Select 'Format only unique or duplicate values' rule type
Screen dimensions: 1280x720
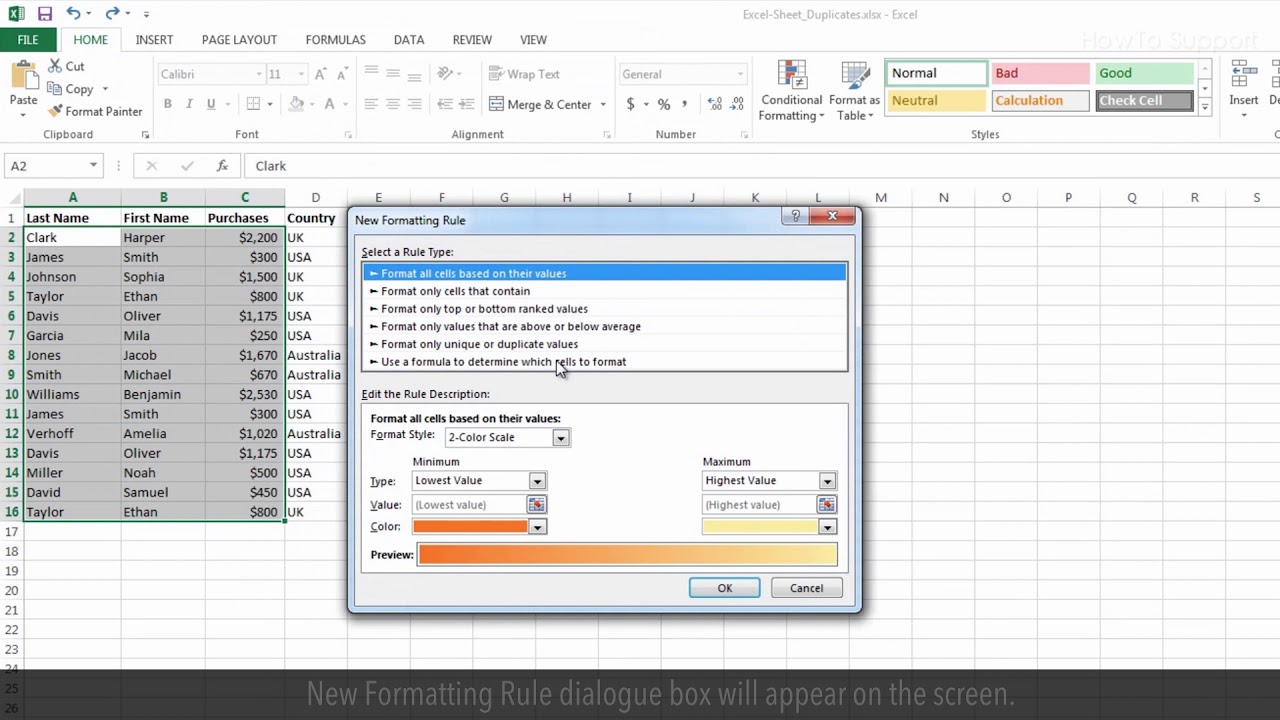click(604, 344)
